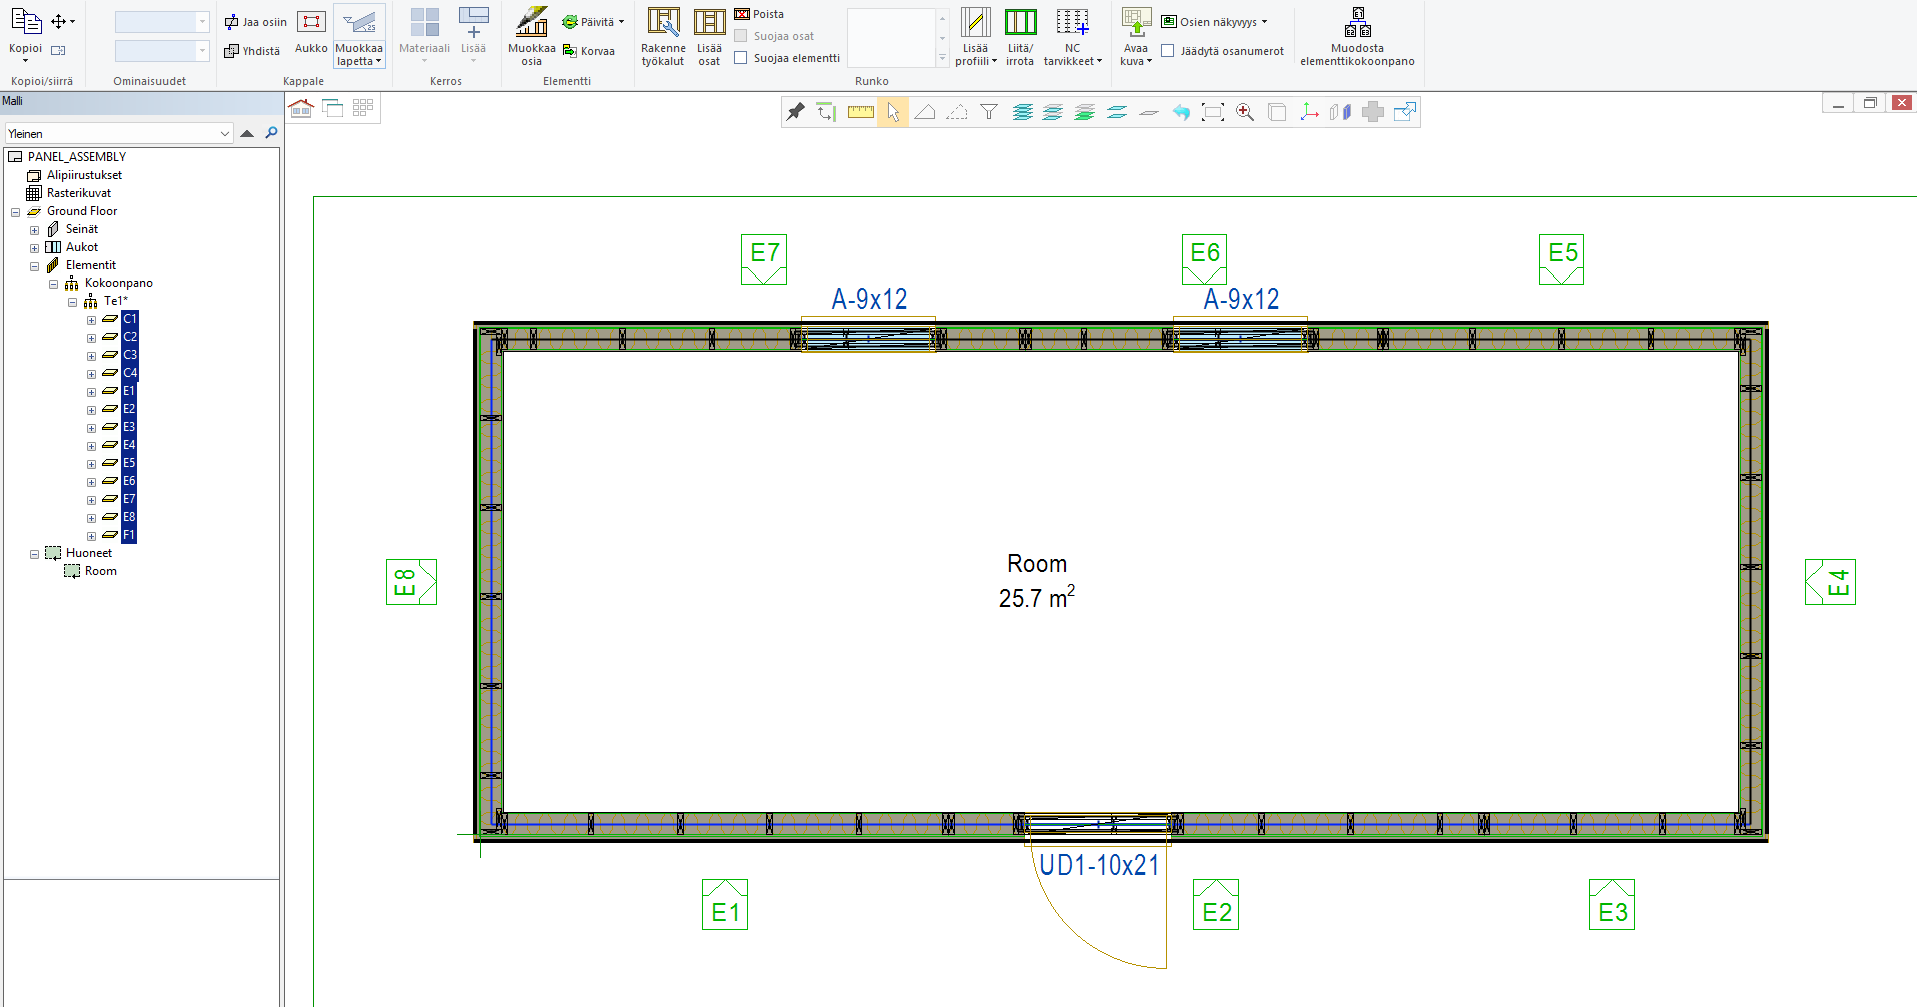Open the Päivitä dropdown arrow
The width and height of the screenshot is (1917, 1007).
coord(621,22)
